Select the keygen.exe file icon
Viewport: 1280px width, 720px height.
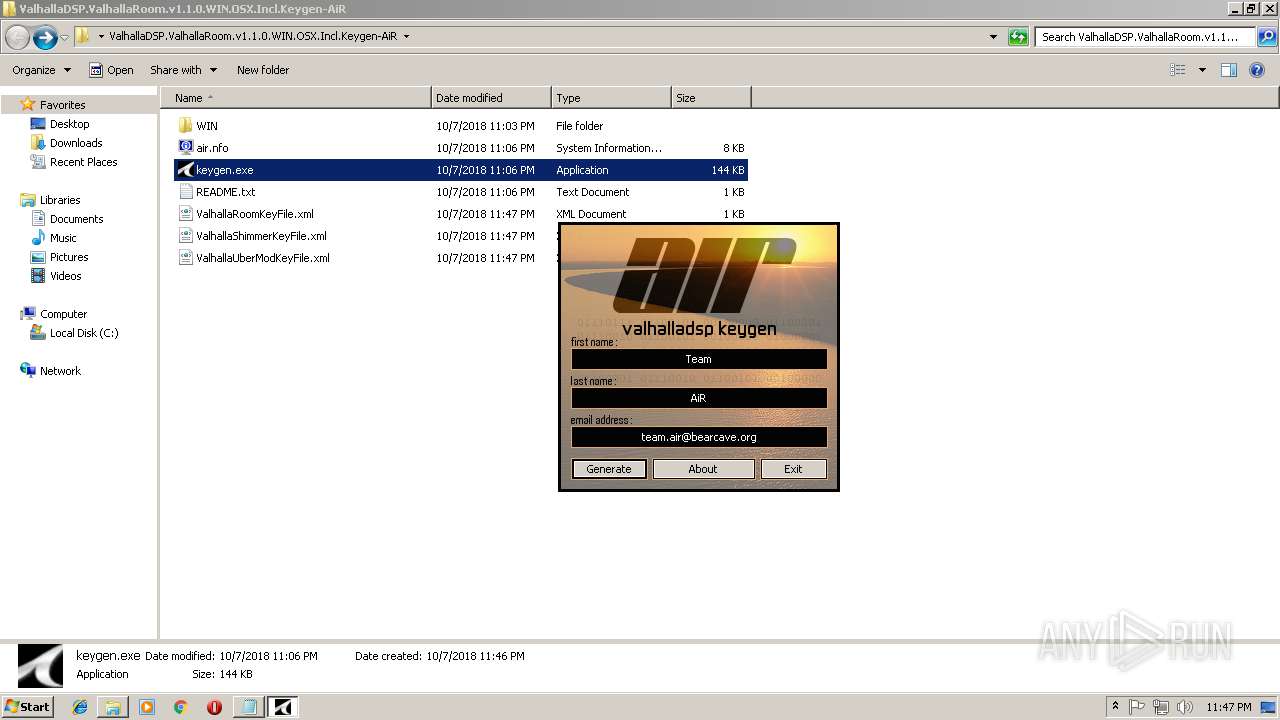(x=185, y=170)
